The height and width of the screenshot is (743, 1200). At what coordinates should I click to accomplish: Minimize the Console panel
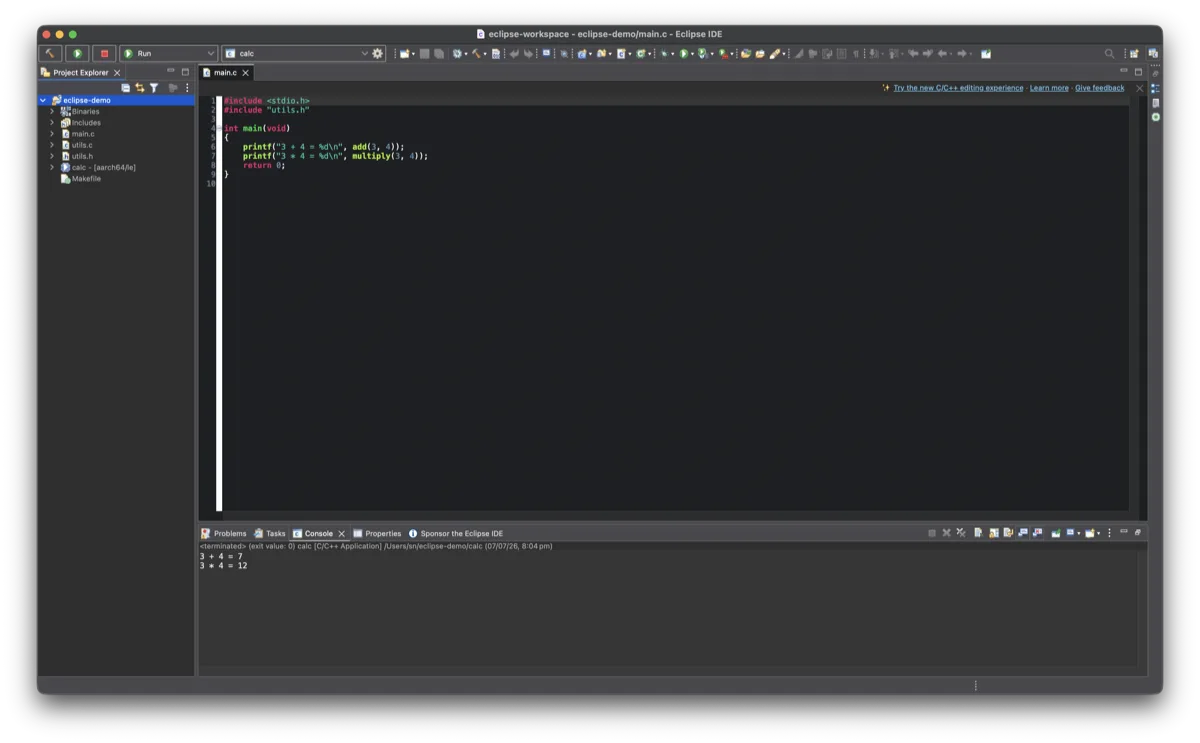pos(1124,532)
